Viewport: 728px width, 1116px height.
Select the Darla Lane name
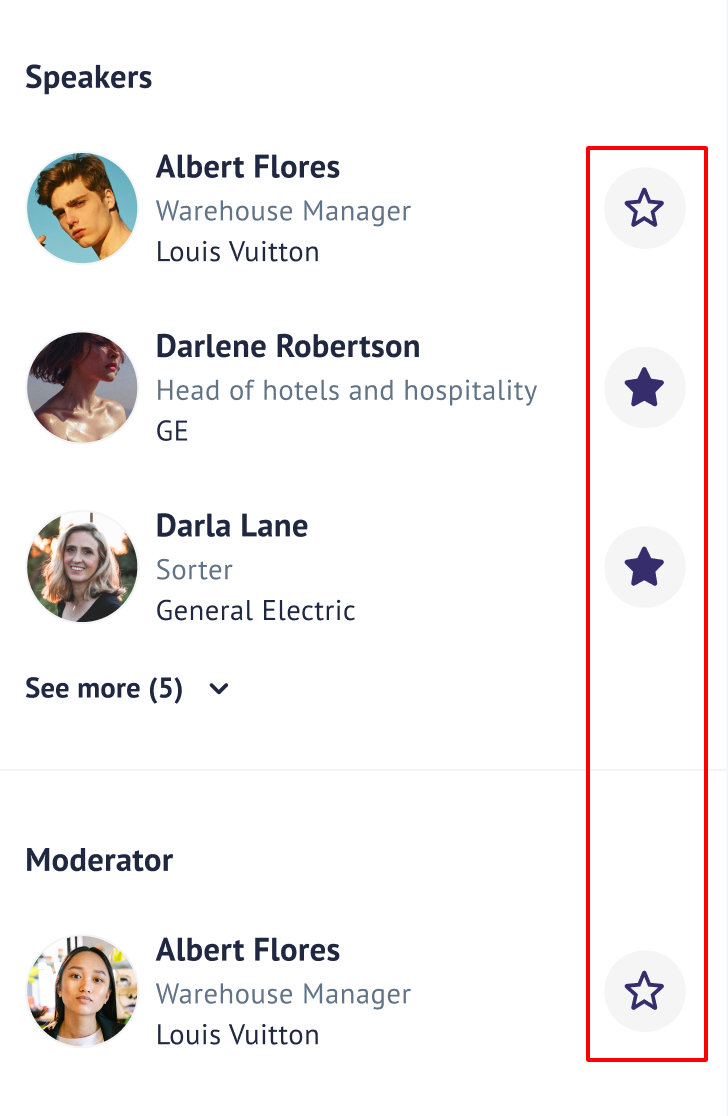(232, 526)
